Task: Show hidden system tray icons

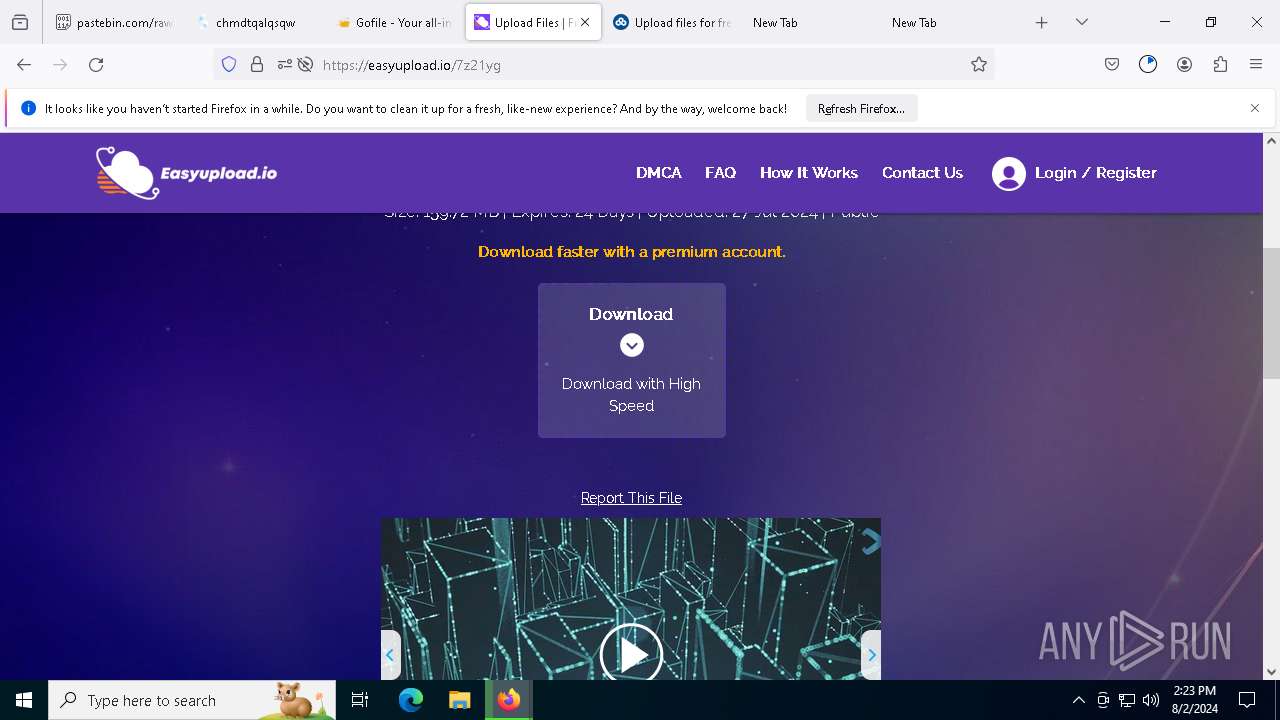Action: click(x=1078, y=700)
